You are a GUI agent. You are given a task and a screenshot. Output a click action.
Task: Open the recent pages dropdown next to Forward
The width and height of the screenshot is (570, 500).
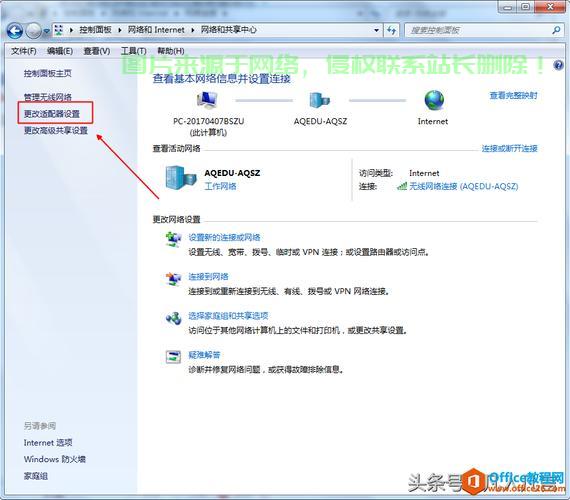pos(47,32)
